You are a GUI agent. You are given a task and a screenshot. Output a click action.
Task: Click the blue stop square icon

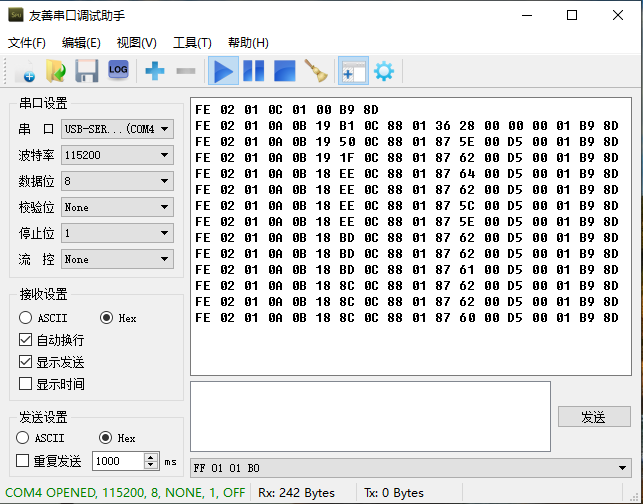point(285,71)
